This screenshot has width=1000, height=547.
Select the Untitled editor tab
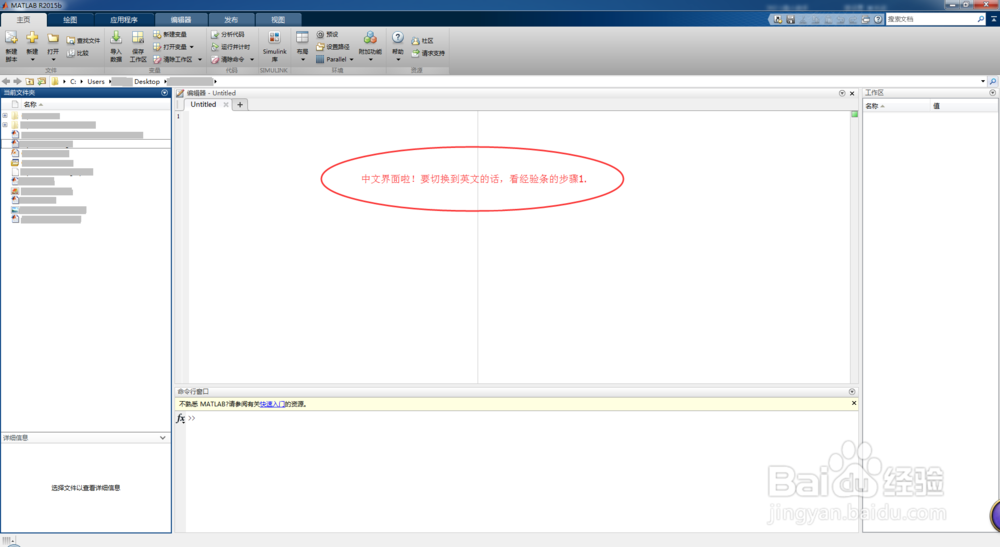pyautogui.click(x=203, y=105)
